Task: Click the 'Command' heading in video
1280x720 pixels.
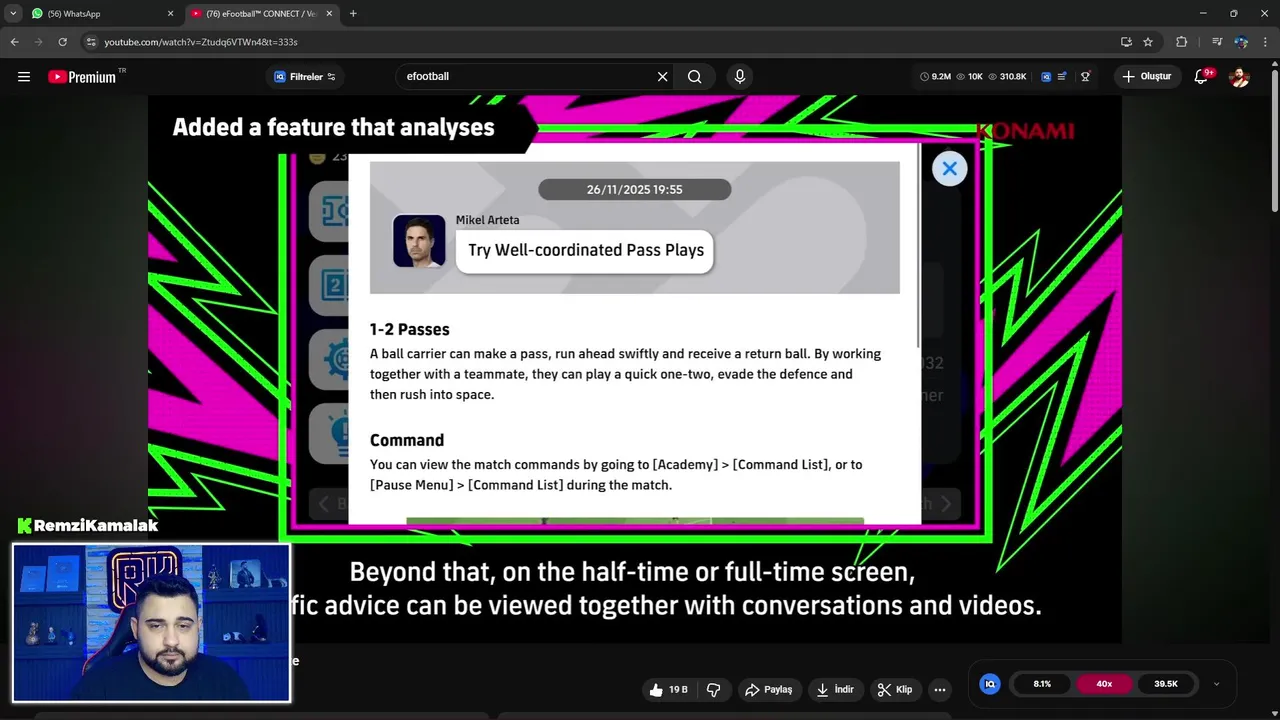Action: pos(406,440)
